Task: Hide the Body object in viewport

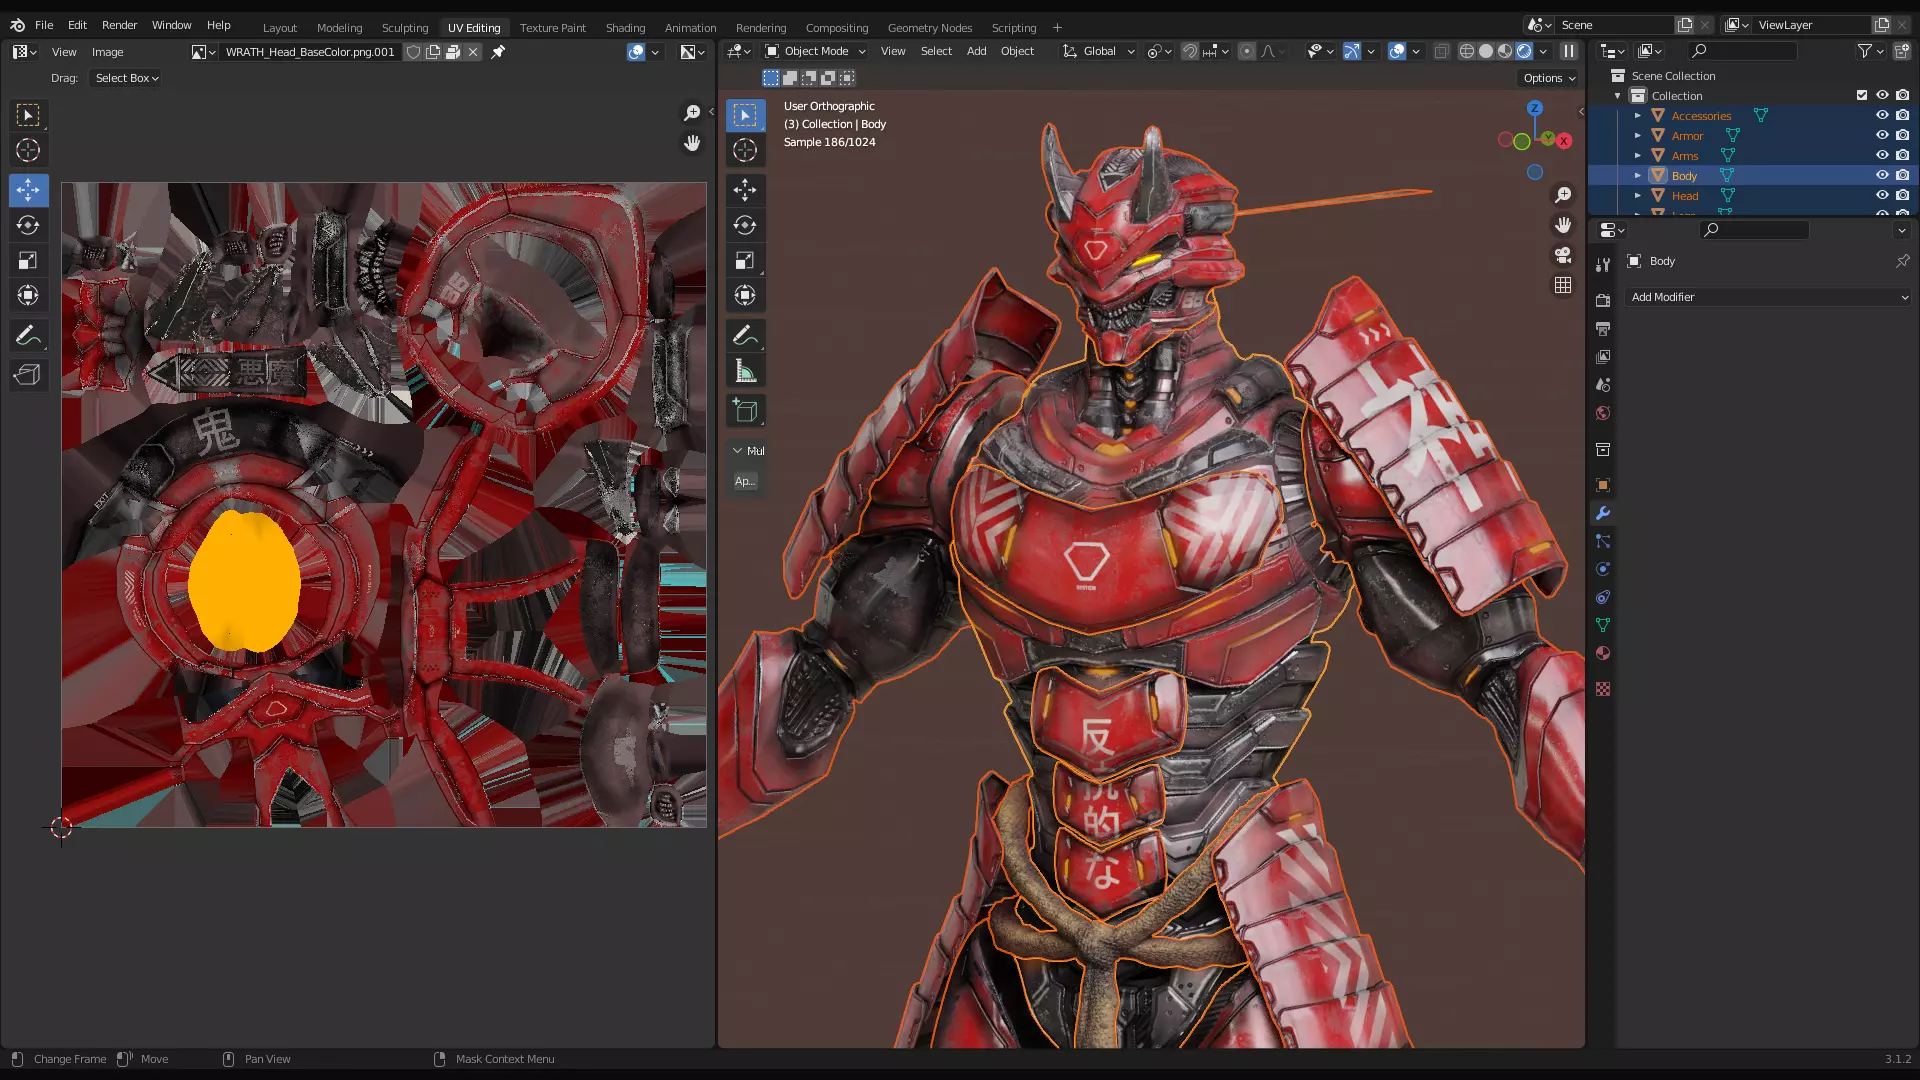Action: tap(1882, 175)
